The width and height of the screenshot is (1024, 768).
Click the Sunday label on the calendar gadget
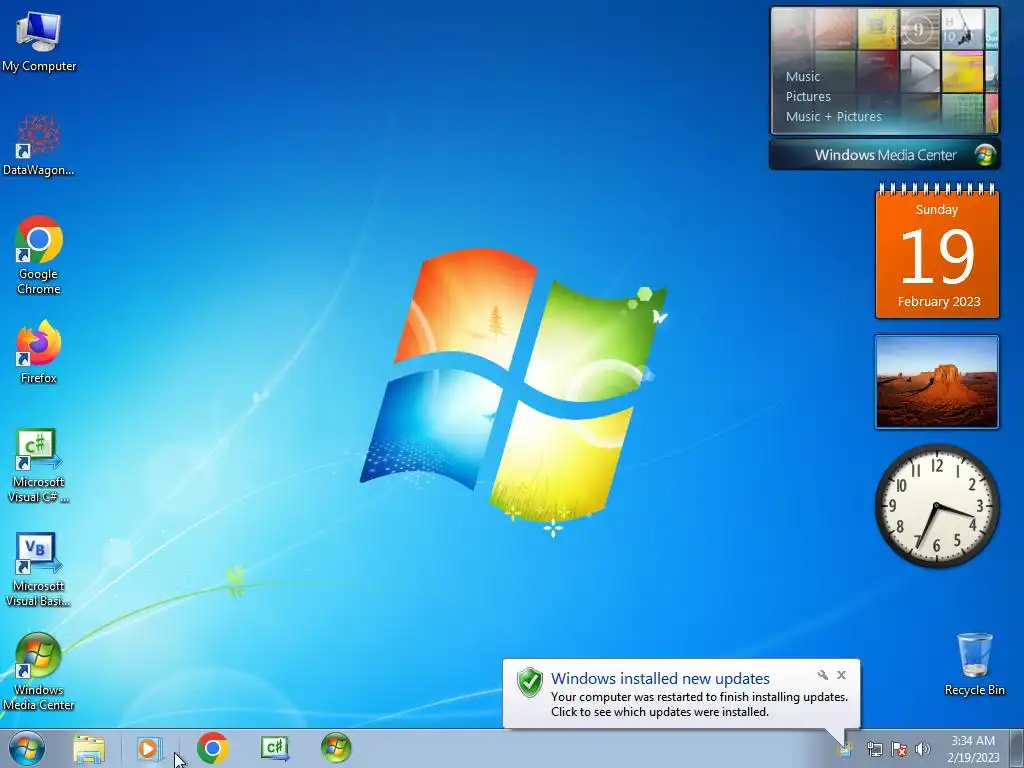coord(936,210)
